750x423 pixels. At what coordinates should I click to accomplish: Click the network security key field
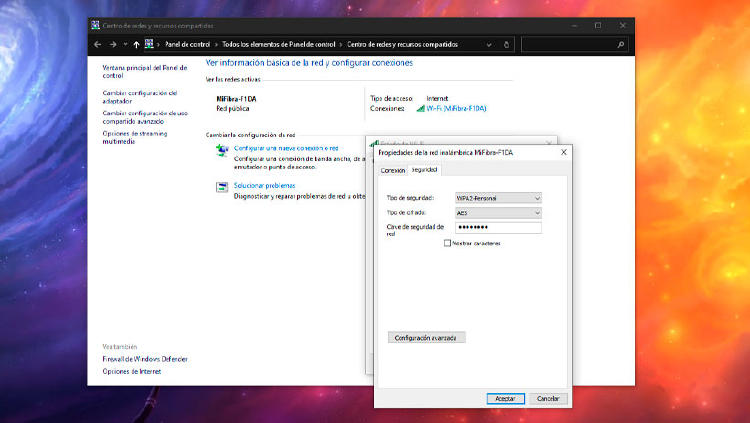tap(497, 228)
